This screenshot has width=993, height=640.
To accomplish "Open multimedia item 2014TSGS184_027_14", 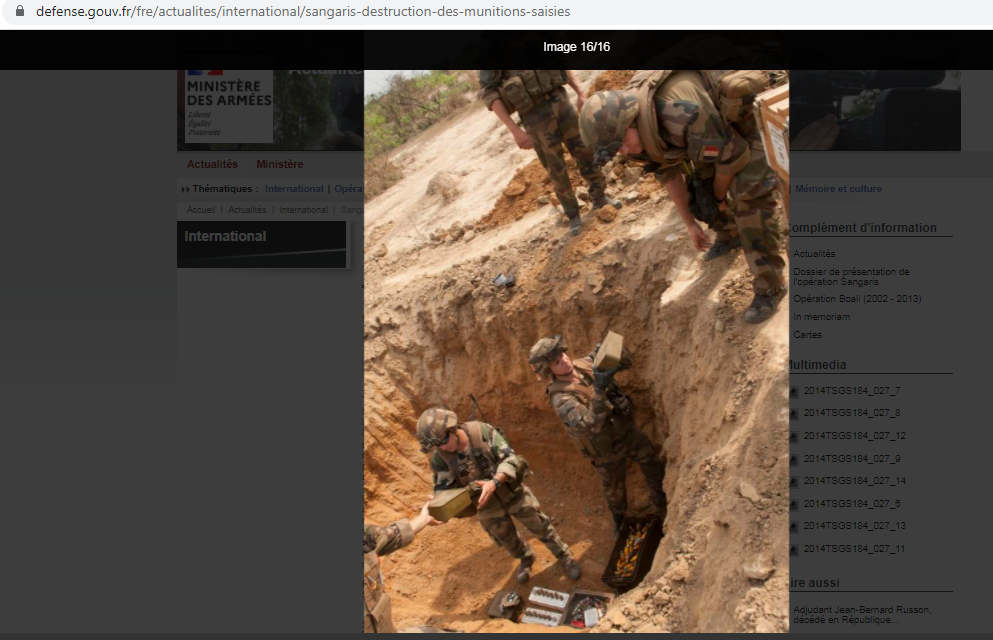I will tap(855, 480).
